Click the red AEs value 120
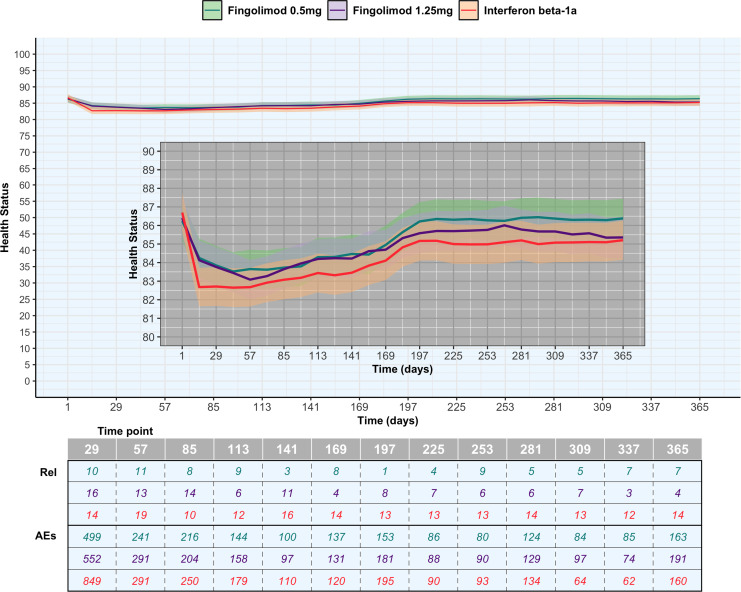This screenshot has width=741, height=592. 336,581
